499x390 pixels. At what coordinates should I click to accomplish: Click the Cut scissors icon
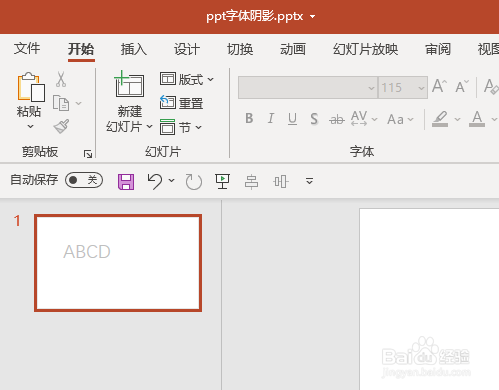click(x=61, y=79)
